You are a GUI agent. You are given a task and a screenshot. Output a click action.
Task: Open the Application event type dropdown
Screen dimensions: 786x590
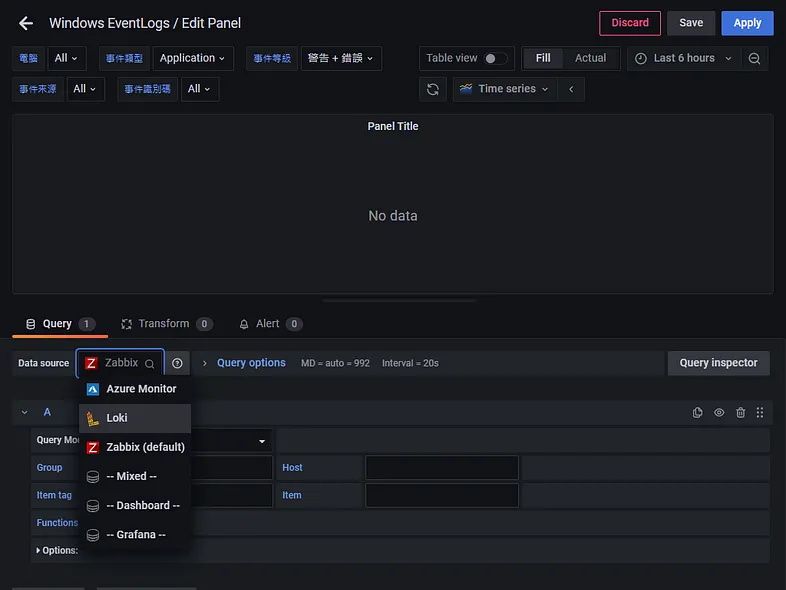pyautogui.click(x=192, y=58)
